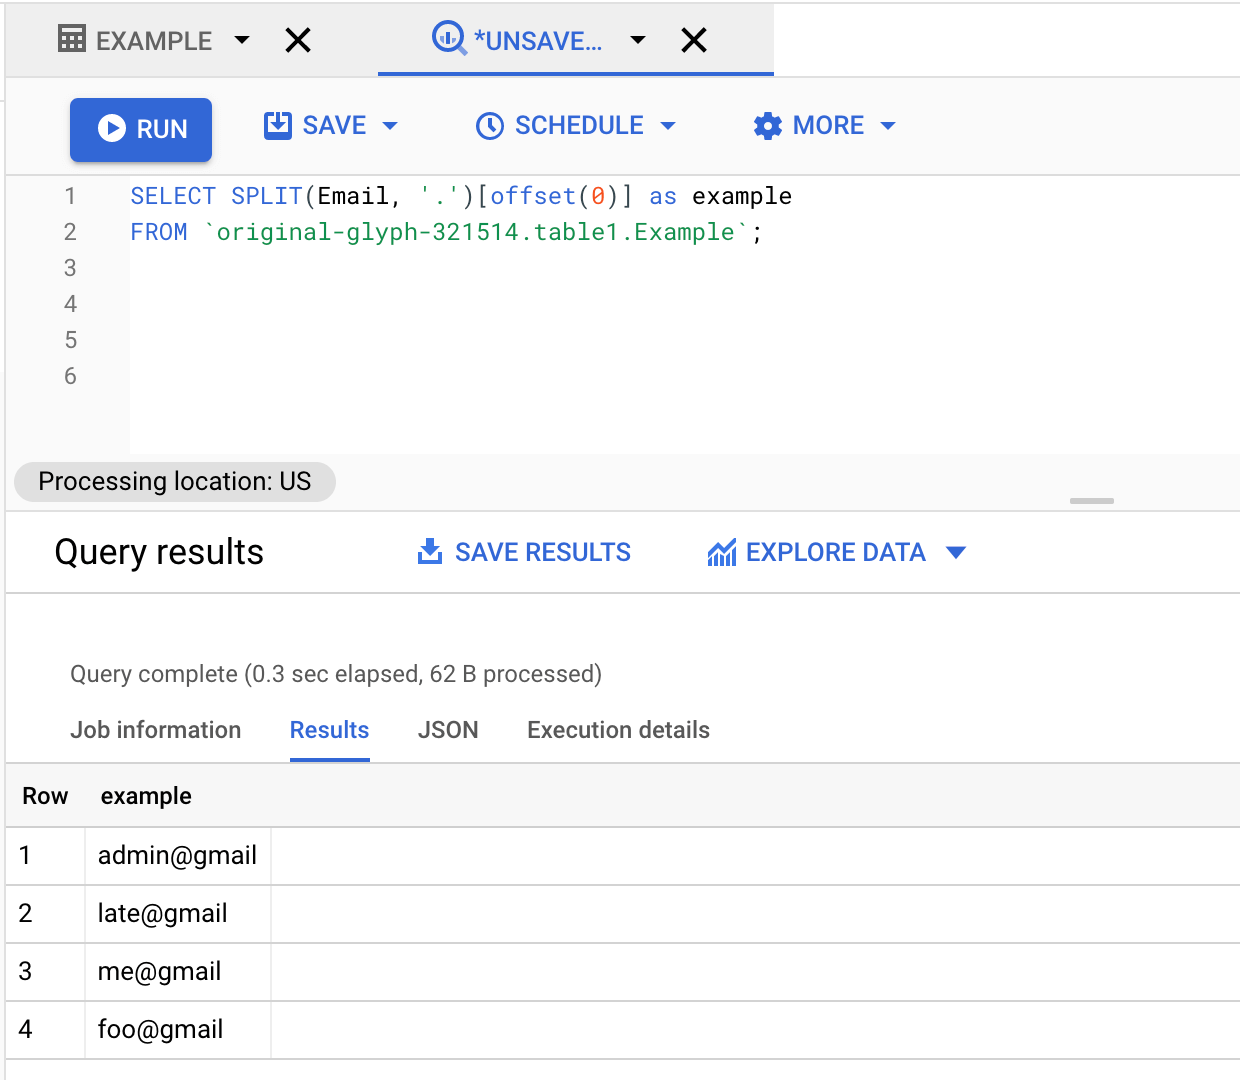Expand the EXPLORE DATA dropdown arrow
Viewport: 1240px width, 1080px height.
coord(956,552)
